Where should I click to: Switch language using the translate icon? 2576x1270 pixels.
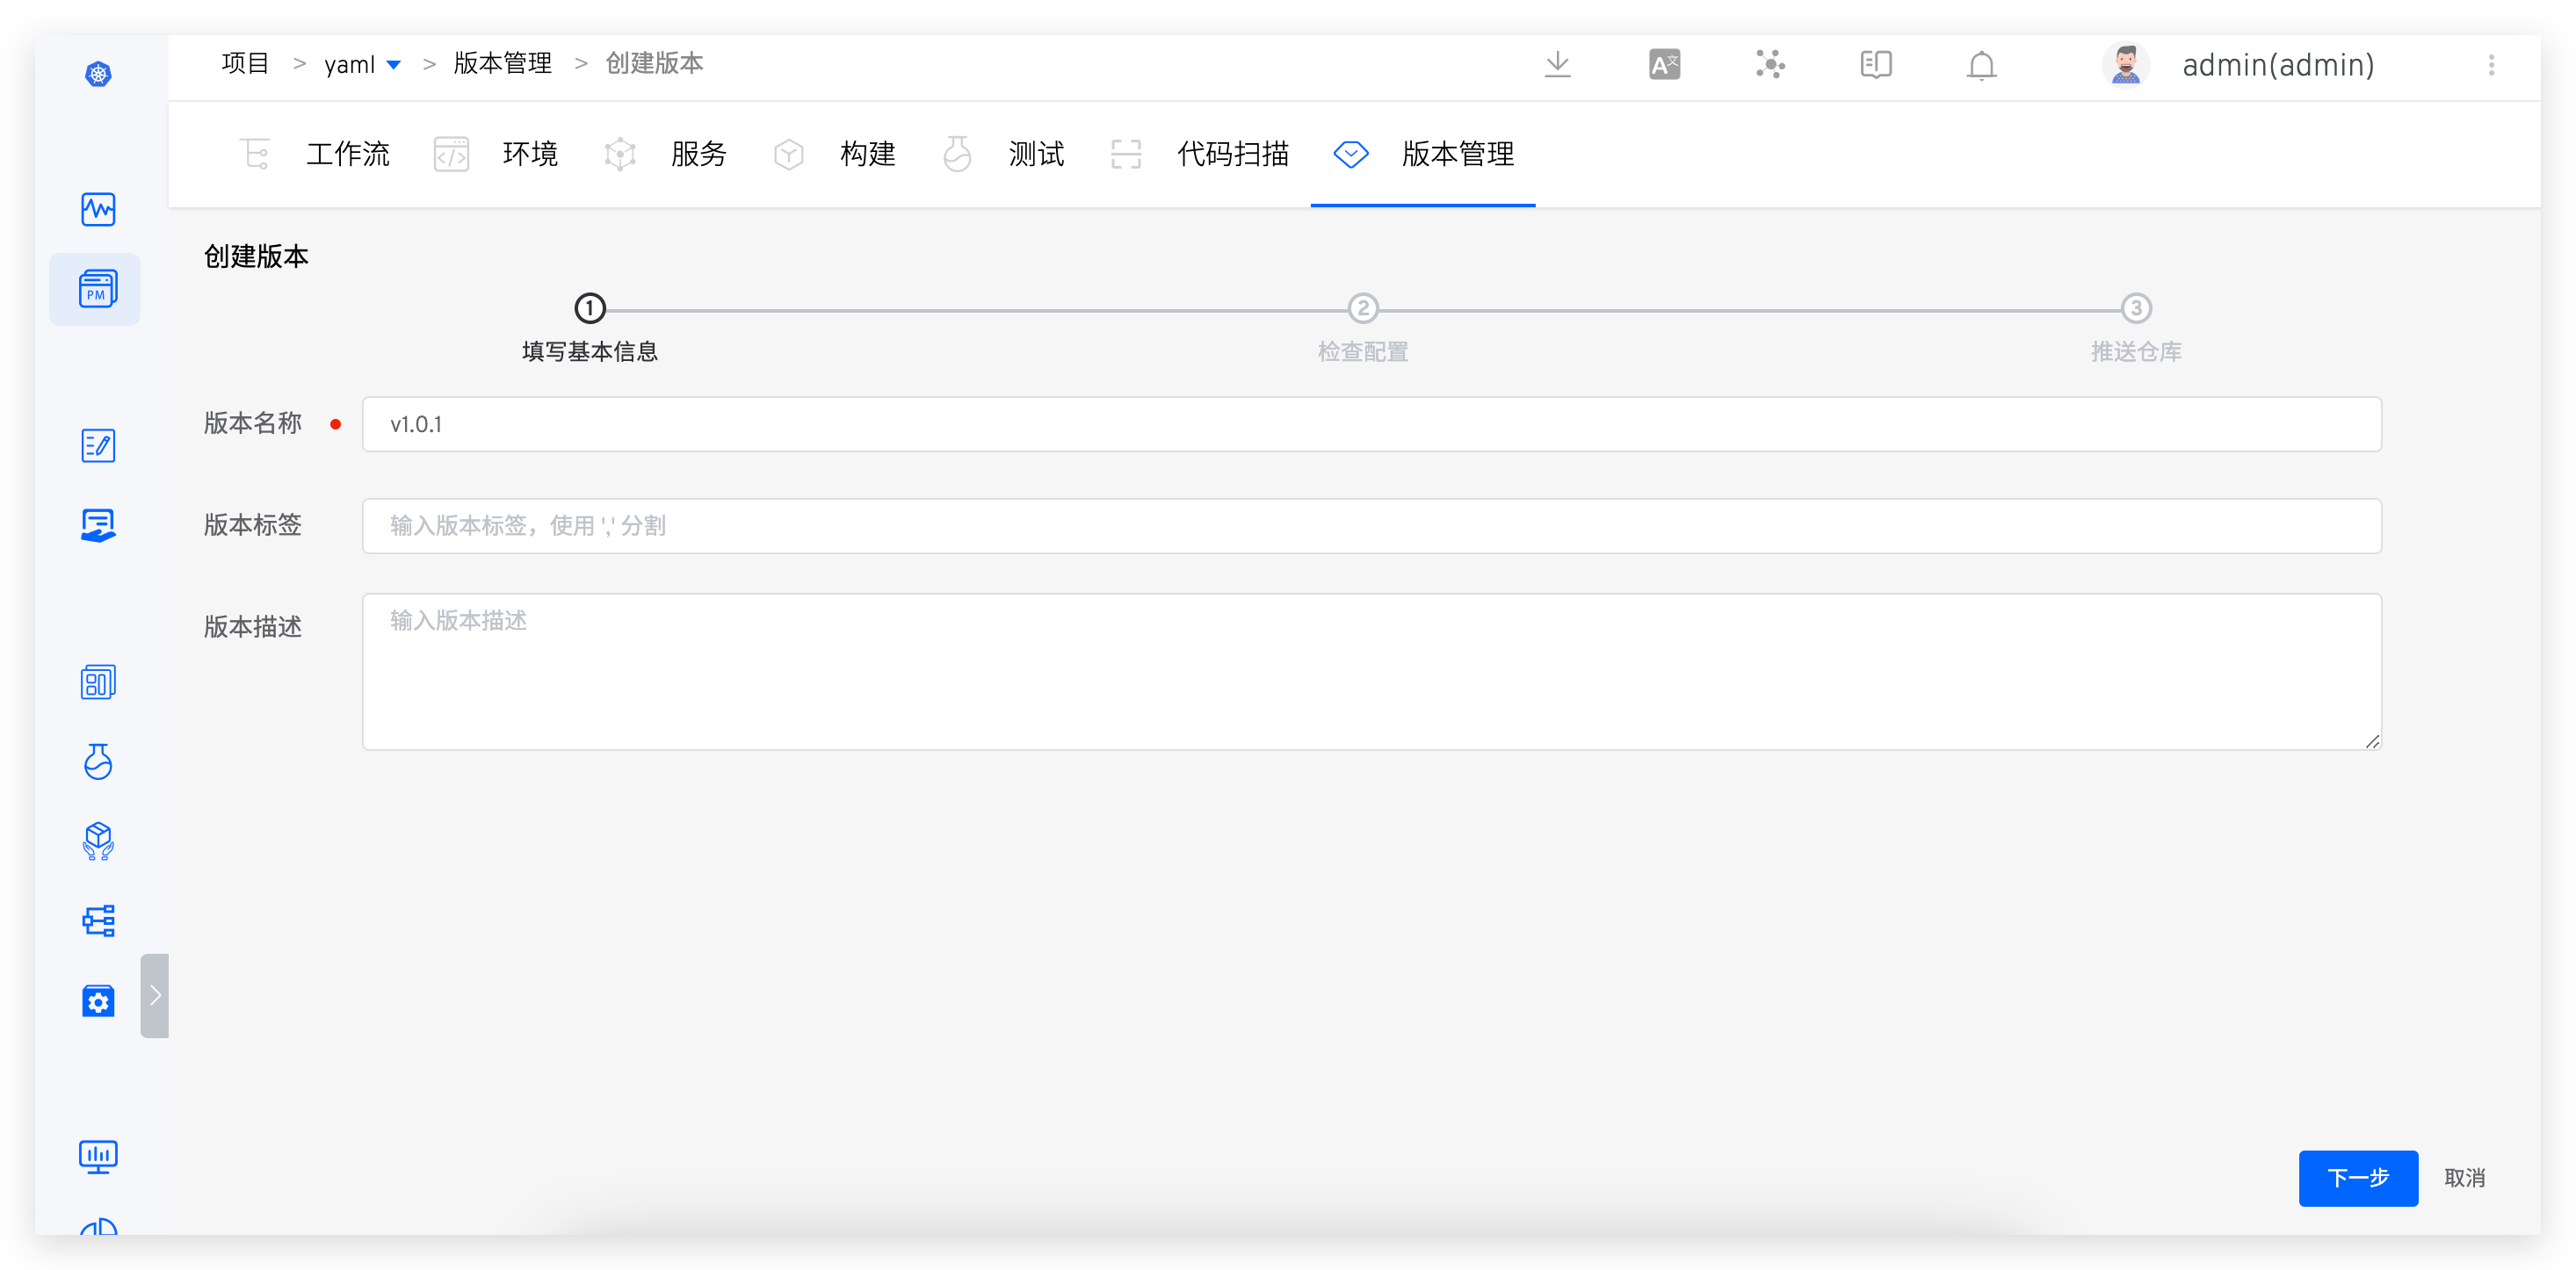pos(1664,64)
